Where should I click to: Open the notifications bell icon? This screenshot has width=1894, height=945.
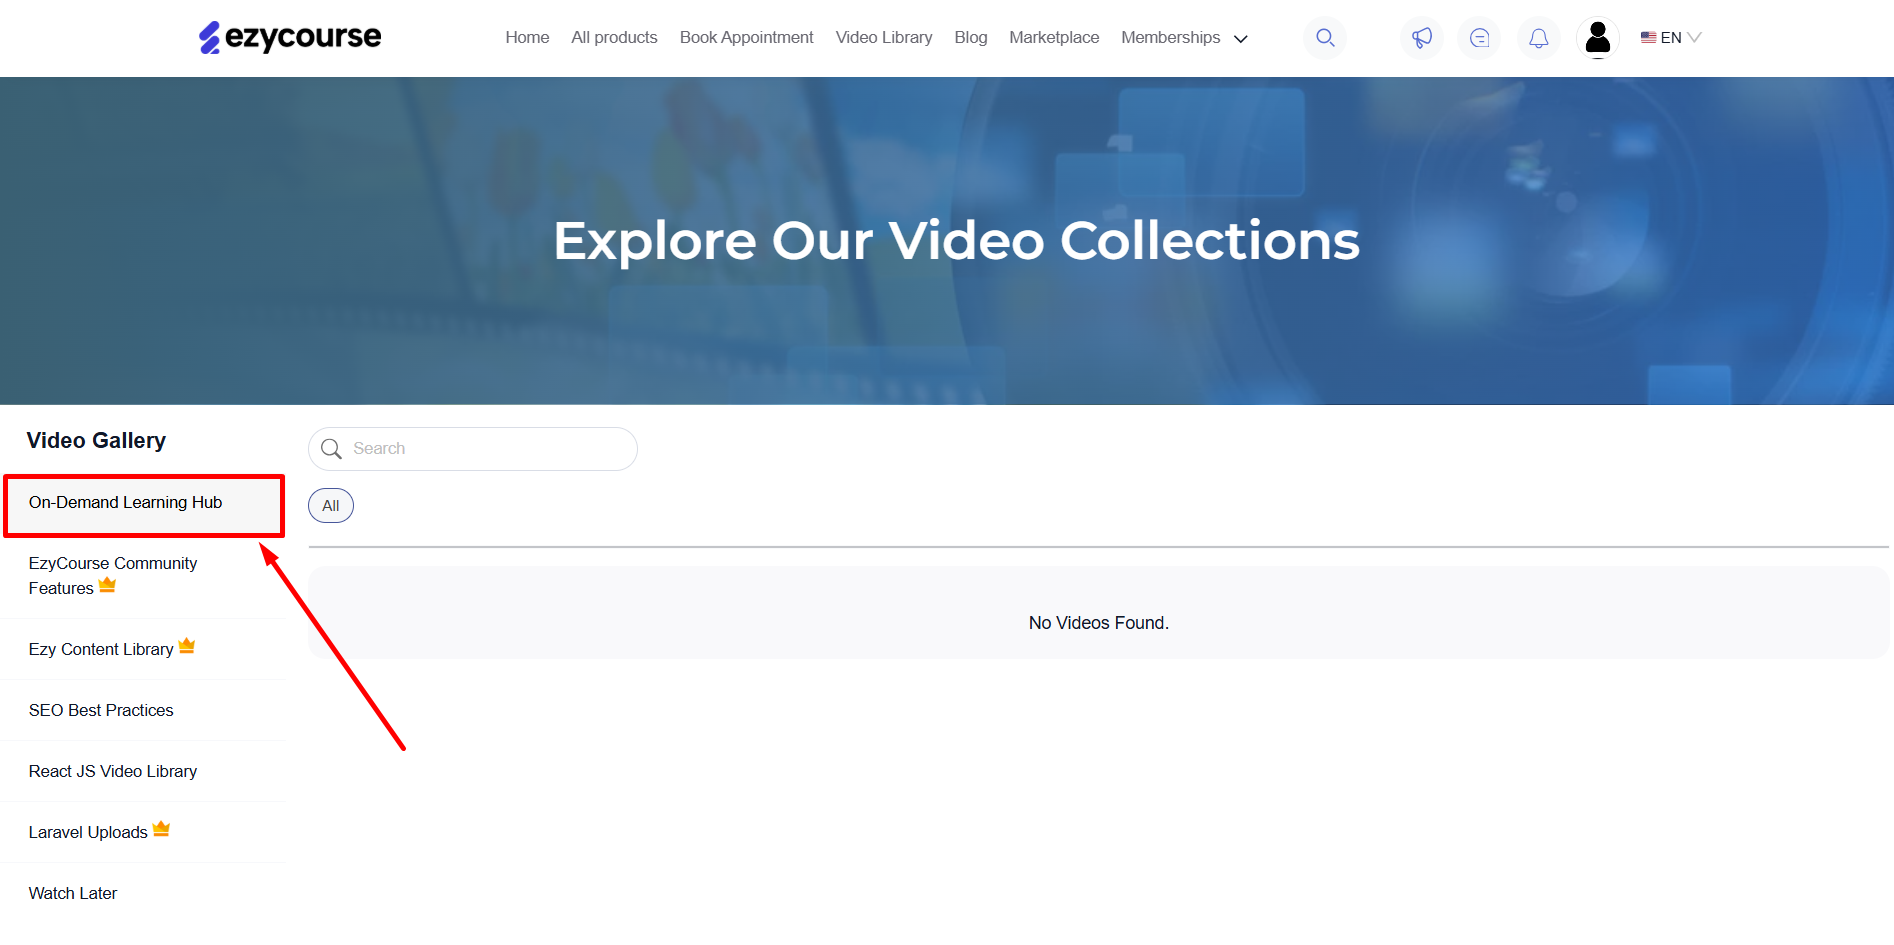[x=1538, y=38]
